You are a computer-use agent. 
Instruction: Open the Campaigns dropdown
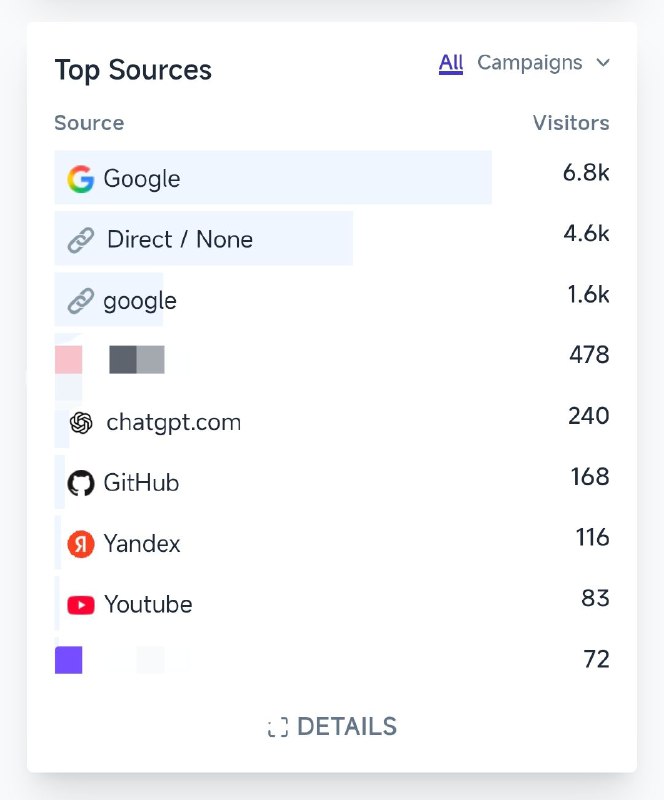(529, 63)
